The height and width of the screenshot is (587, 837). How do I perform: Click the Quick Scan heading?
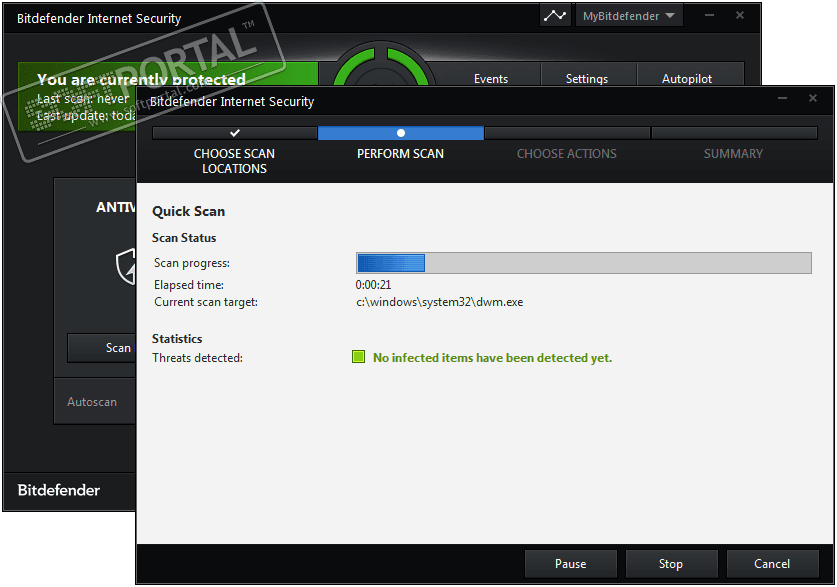click(188, 211)
